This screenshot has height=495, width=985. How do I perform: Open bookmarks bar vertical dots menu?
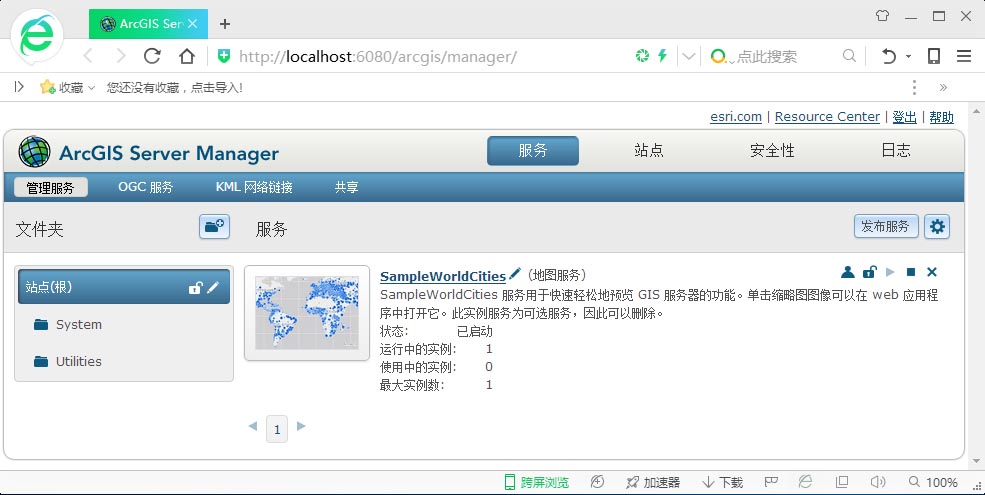coord(915,87)
